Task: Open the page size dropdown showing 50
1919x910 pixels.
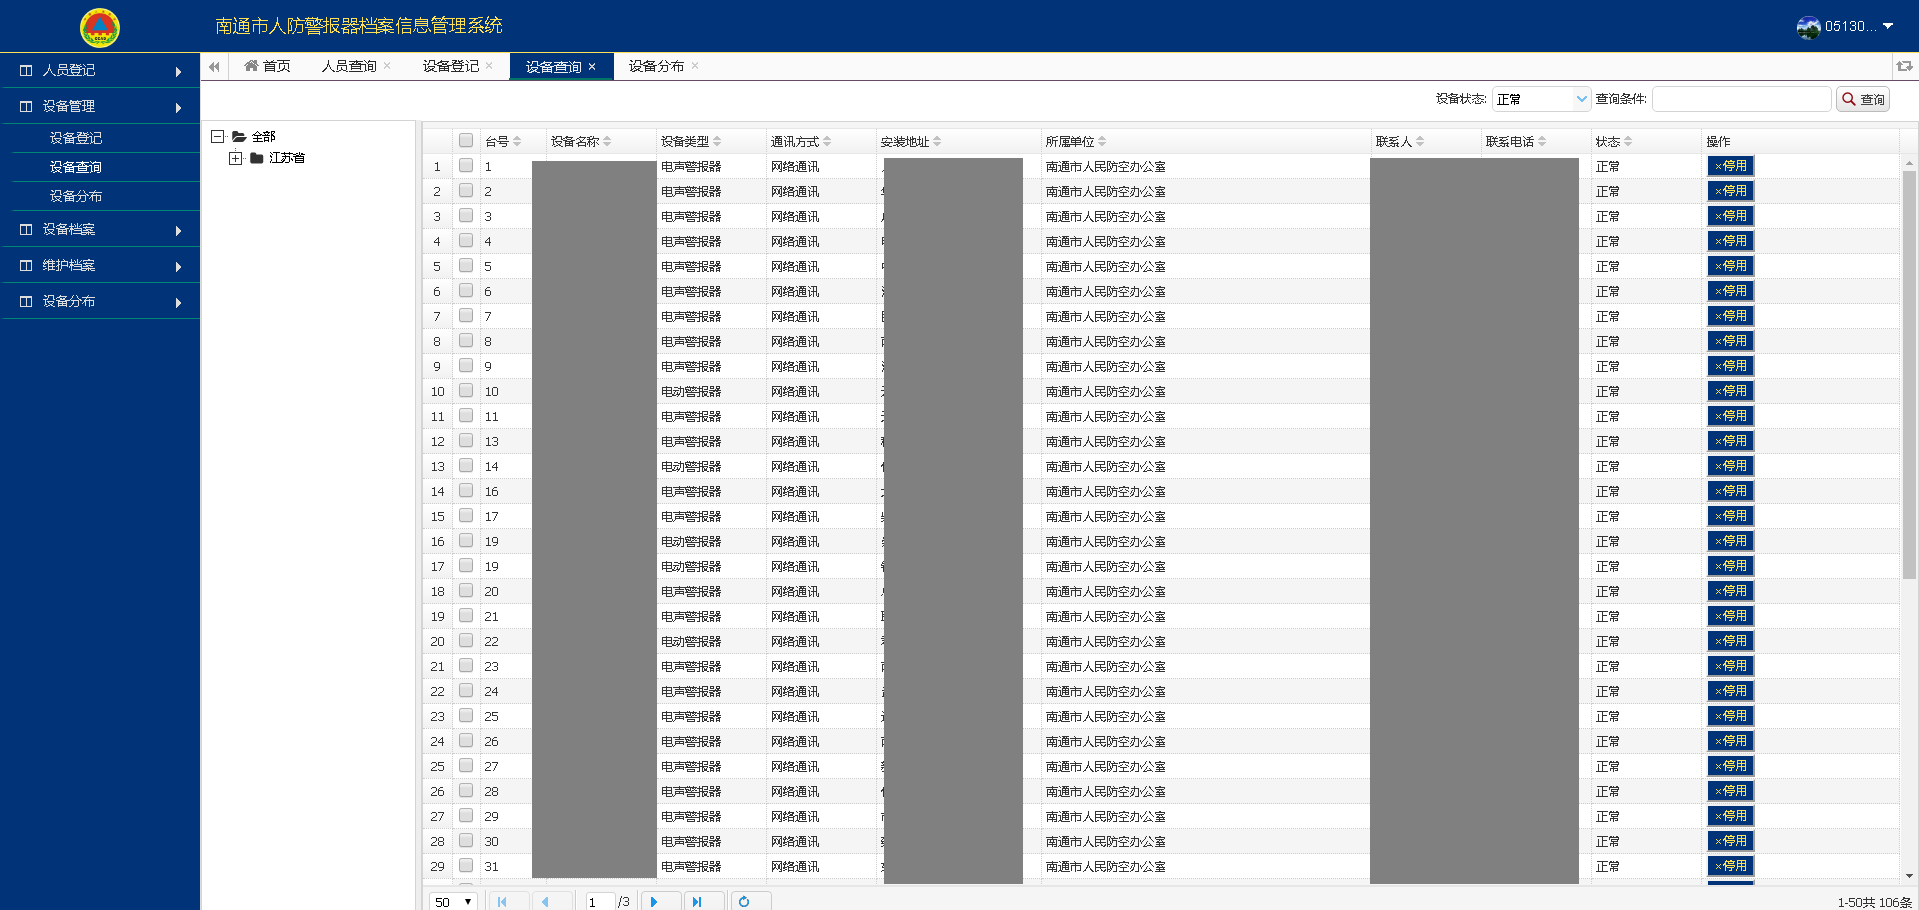Action: tap(453, 901)
